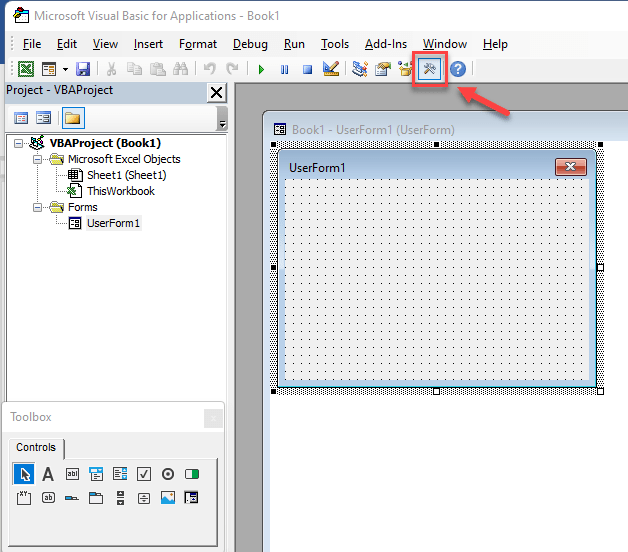Click the Paste clipboard icon
The width and height of the screenshot is (628, 552).
point(157,69)
